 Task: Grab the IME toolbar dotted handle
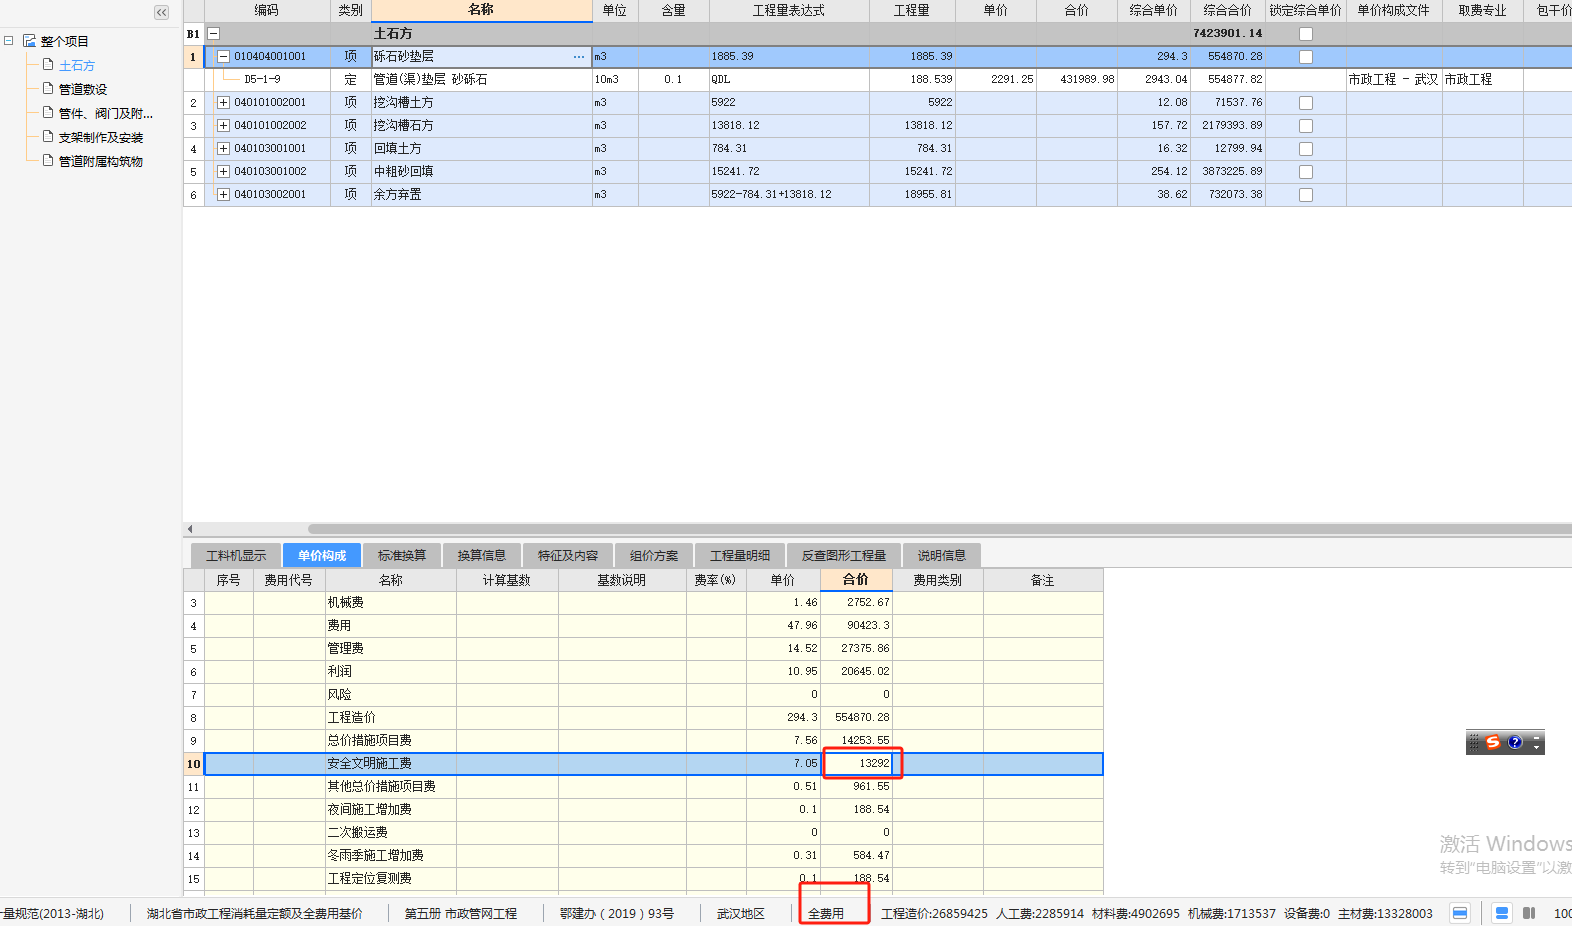click(x=1473, y=742)
